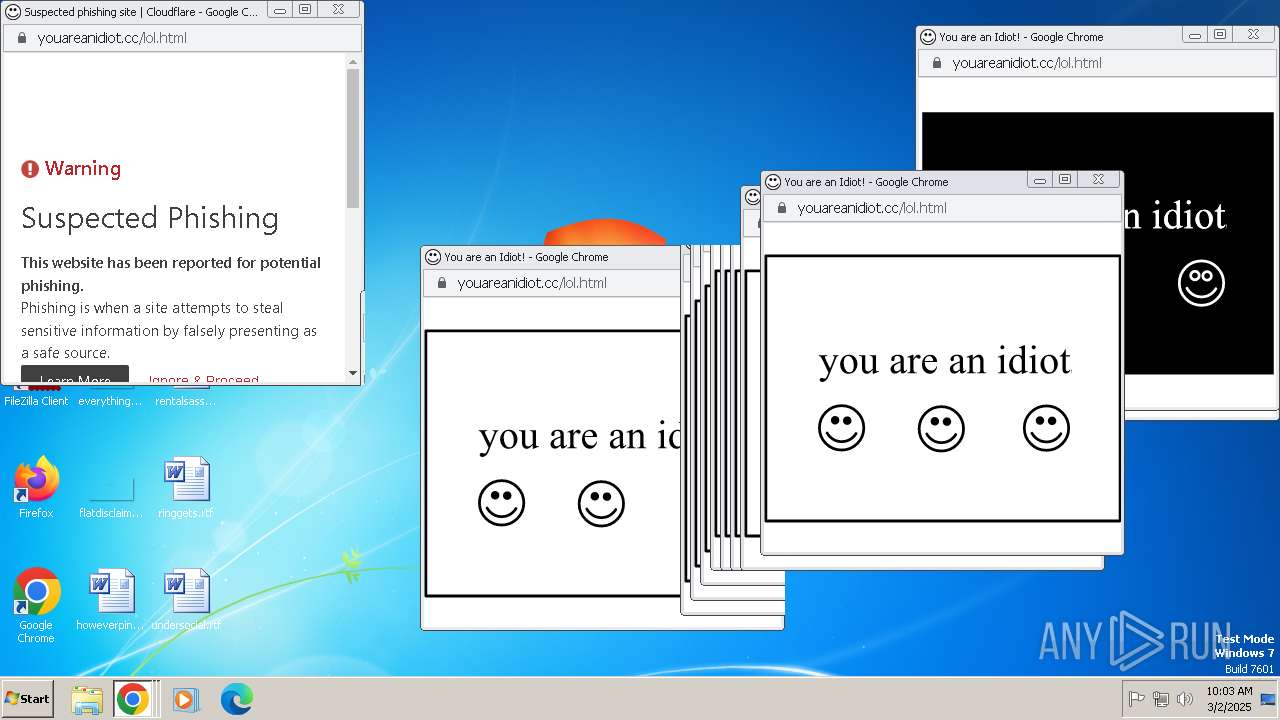Screen dimensions: 1280x720
Task: Launch Microsoft Edge from the taskbar
Action: point(236,699)
